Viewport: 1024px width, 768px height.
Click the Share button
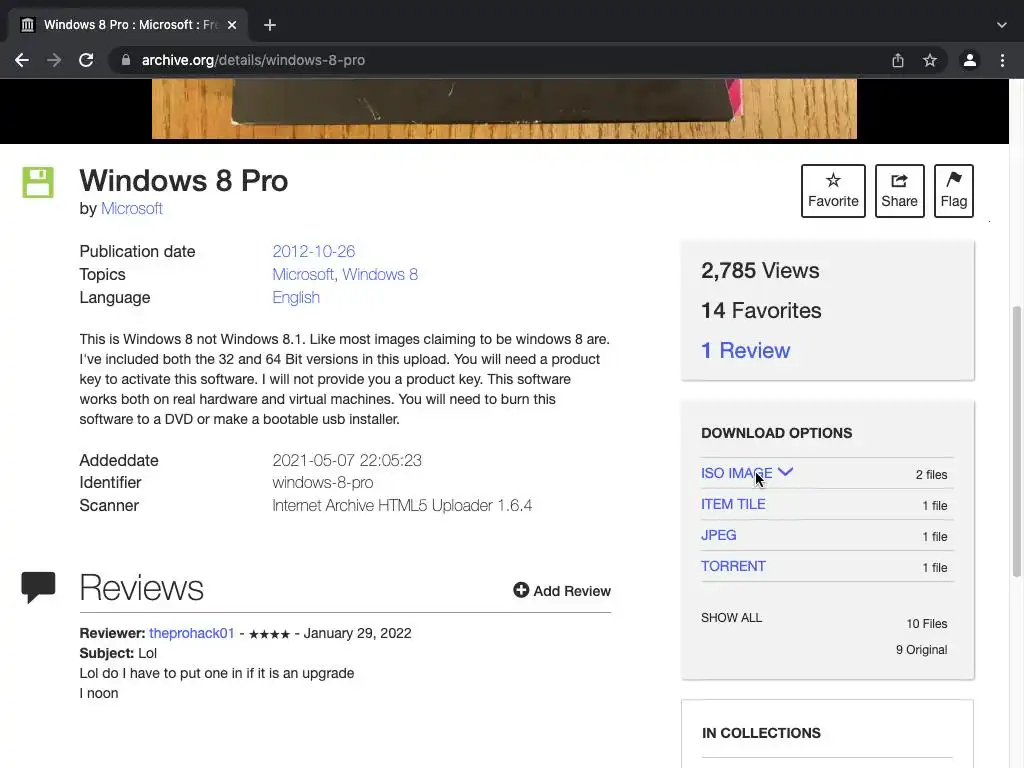click(899, 191)
